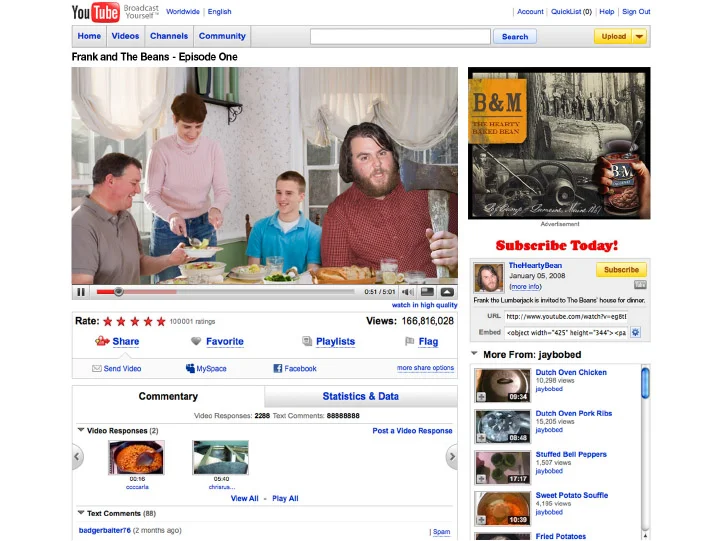Click the Search button

(515, 36)
